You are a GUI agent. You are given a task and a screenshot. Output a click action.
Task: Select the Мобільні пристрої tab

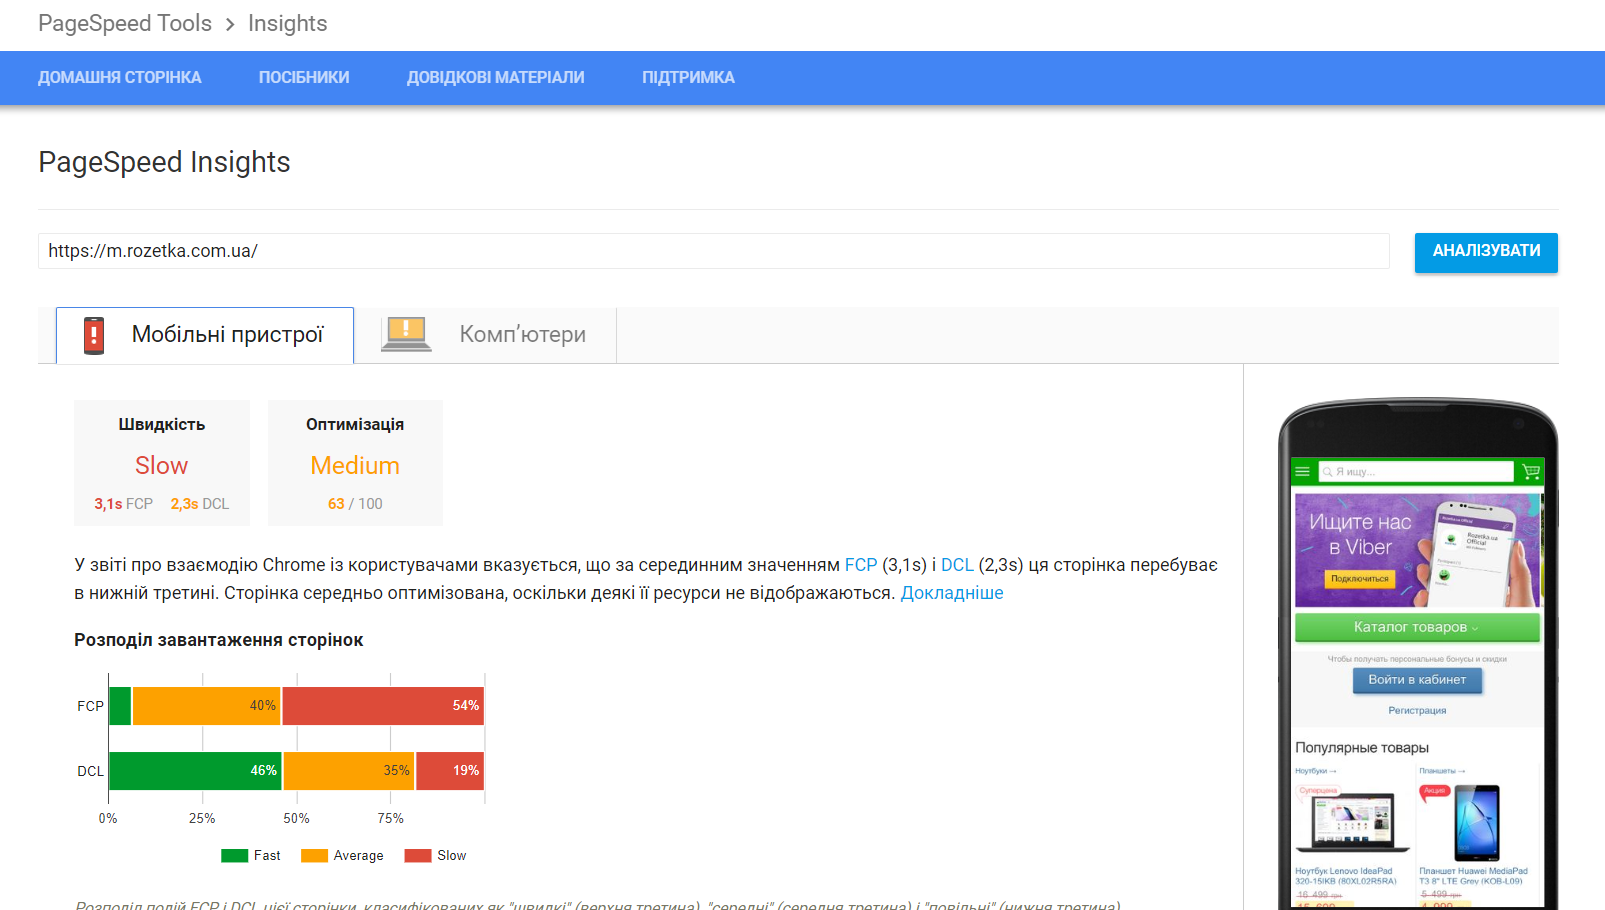click(227, 335)
